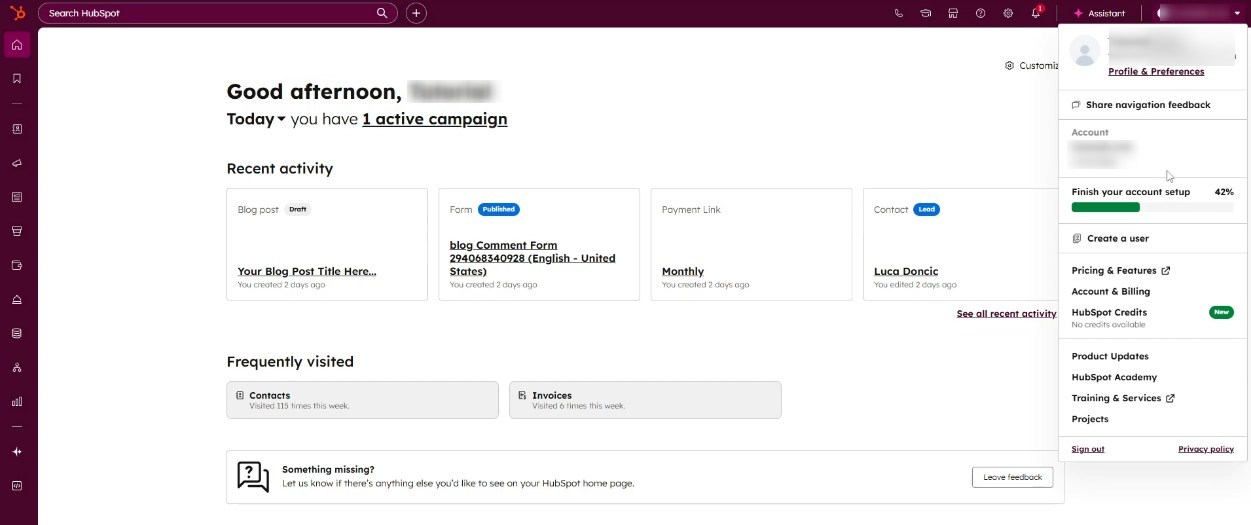The width and height of the screenshot is (1251, 525).
Task: Click the Lead badge on Contact card
Action: (926, 210)
